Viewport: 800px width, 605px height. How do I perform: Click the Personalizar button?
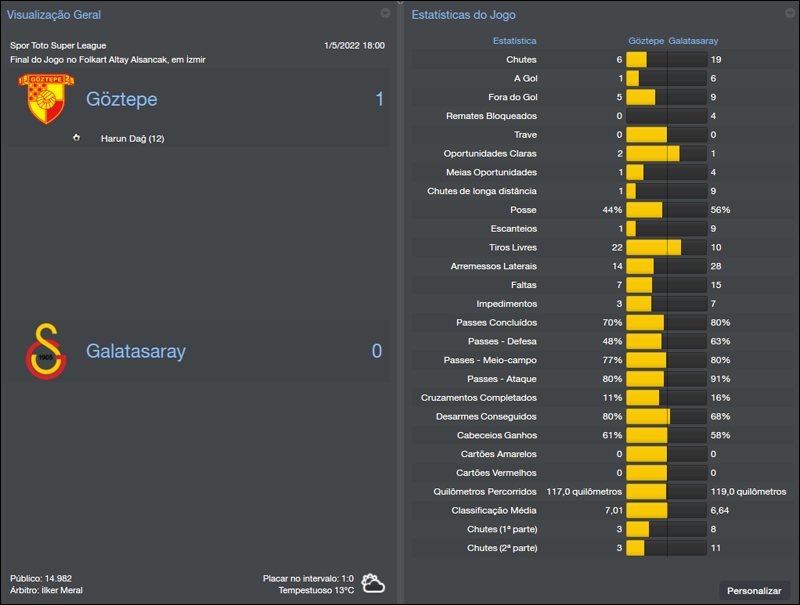(x=753, y=591)
